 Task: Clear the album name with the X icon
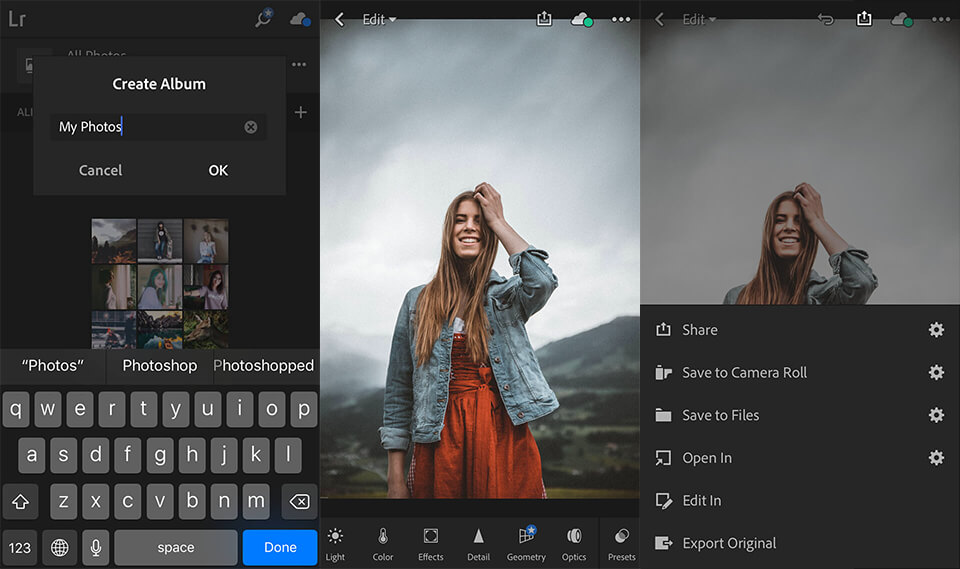point(251,127)
